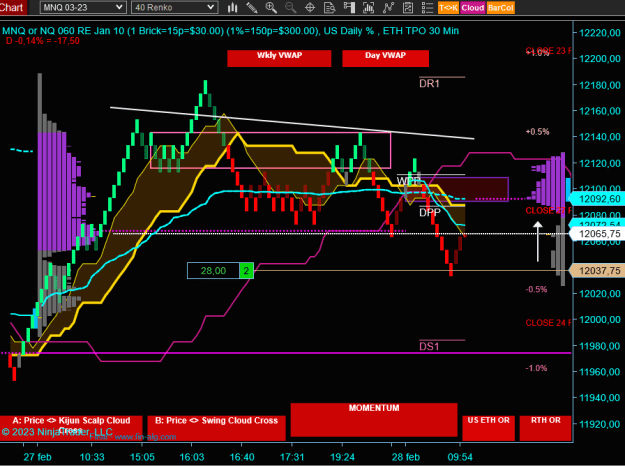
Task: Click the 12000,00 price axis label
Action: 599,319
